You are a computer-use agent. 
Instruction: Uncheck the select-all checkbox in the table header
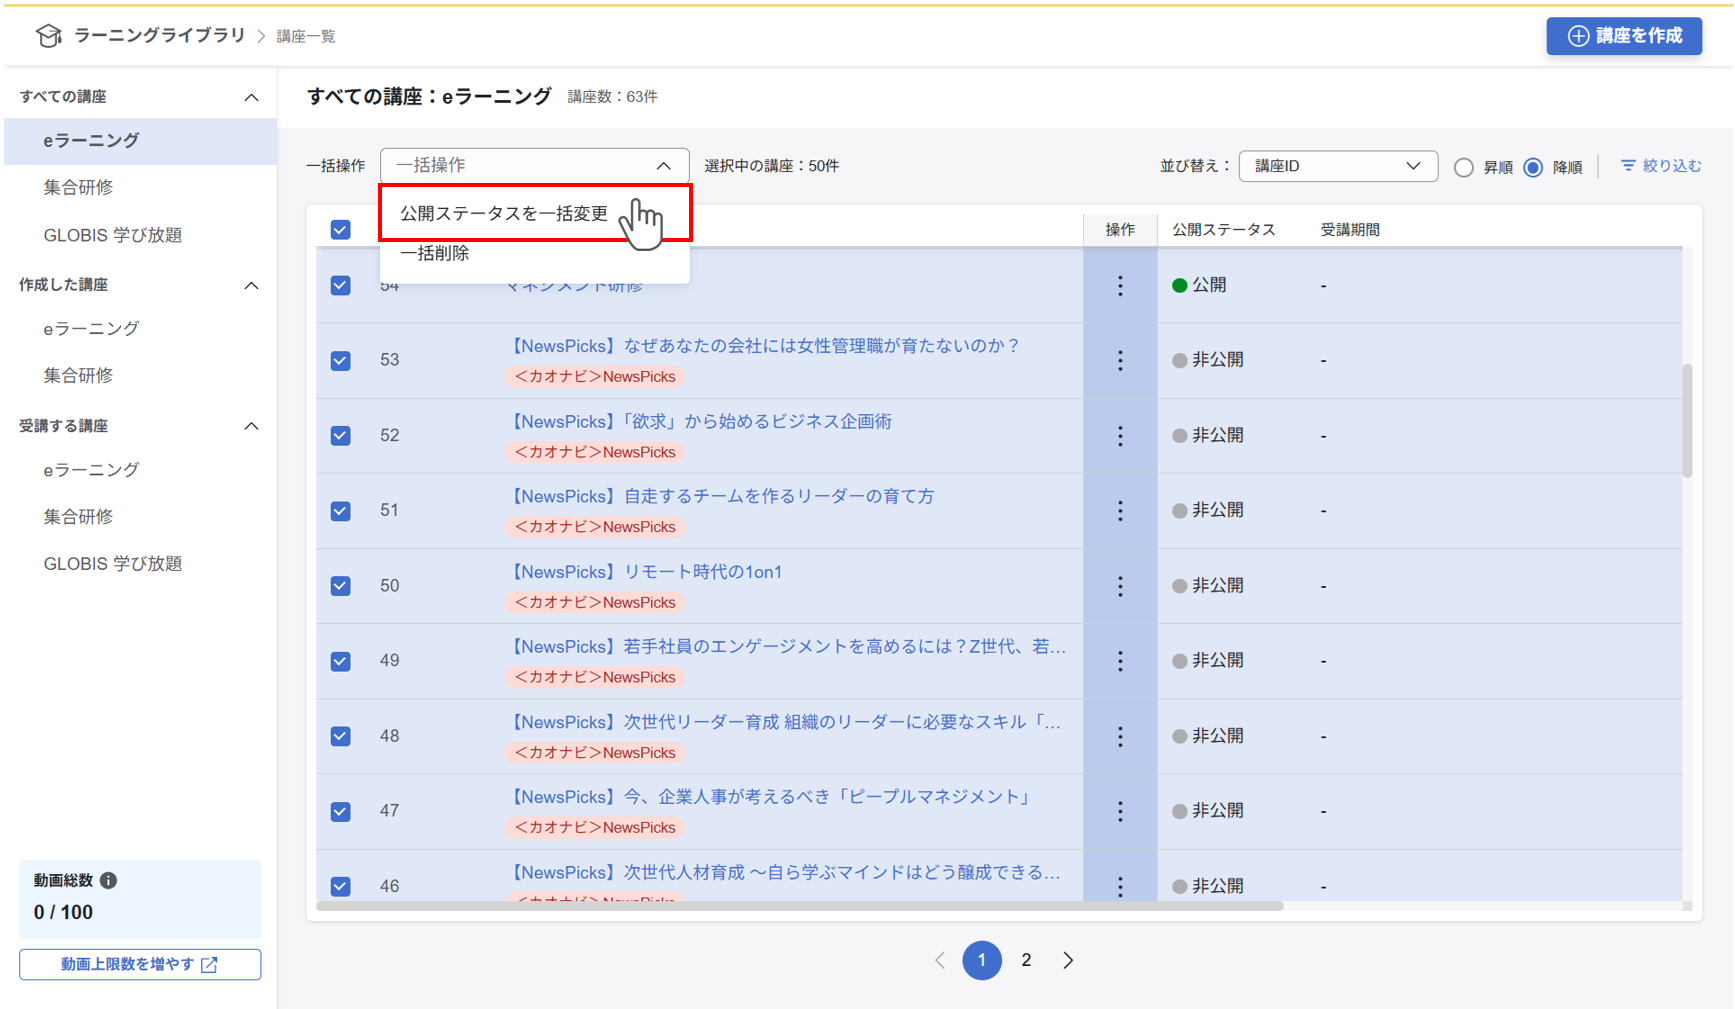point(340,229)
